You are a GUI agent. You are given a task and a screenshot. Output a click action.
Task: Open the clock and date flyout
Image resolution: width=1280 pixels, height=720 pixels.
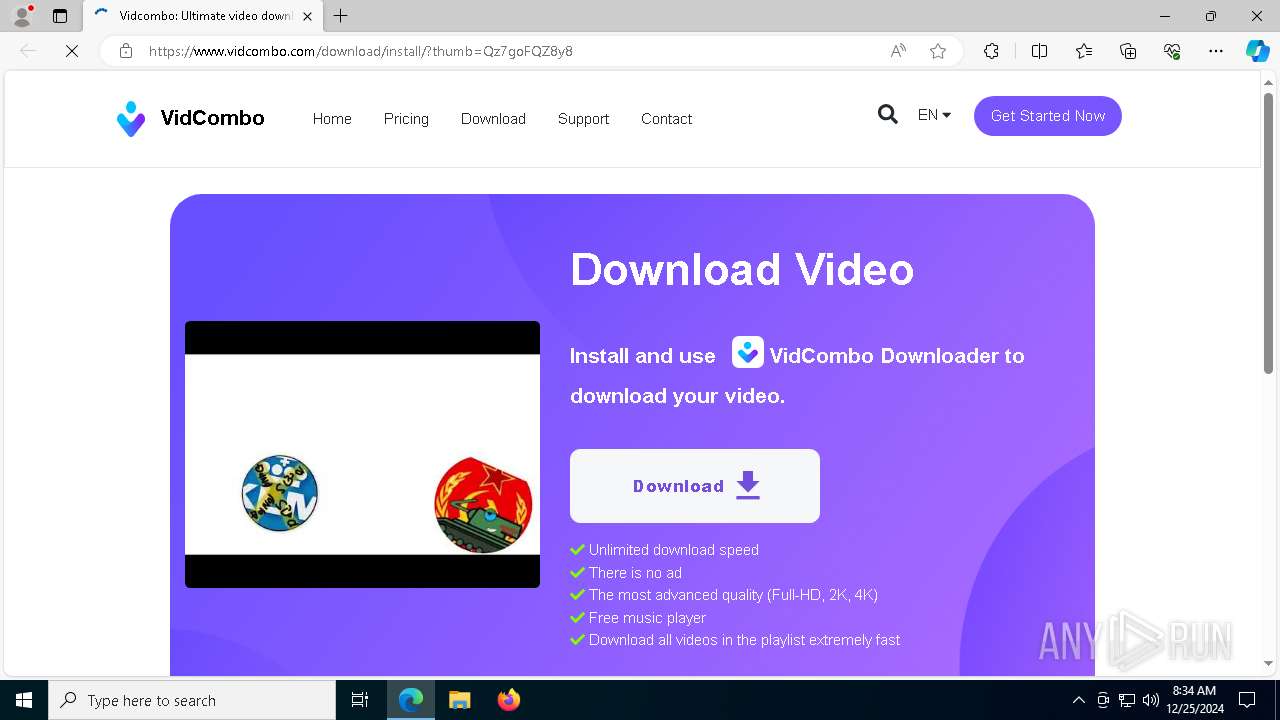pyautogui.click(x=1194, y=700)
